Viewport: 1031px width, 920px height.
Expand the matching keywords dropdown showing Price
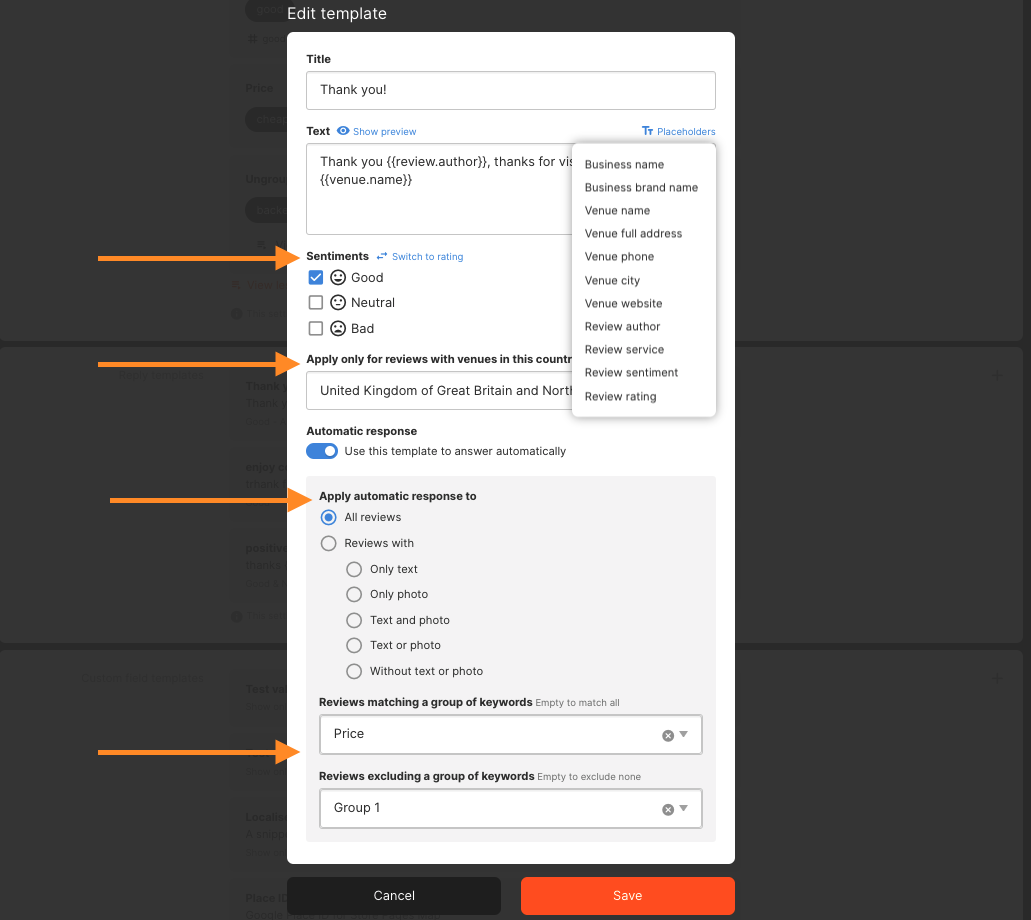pyautogui.click(x=686, y=733)
